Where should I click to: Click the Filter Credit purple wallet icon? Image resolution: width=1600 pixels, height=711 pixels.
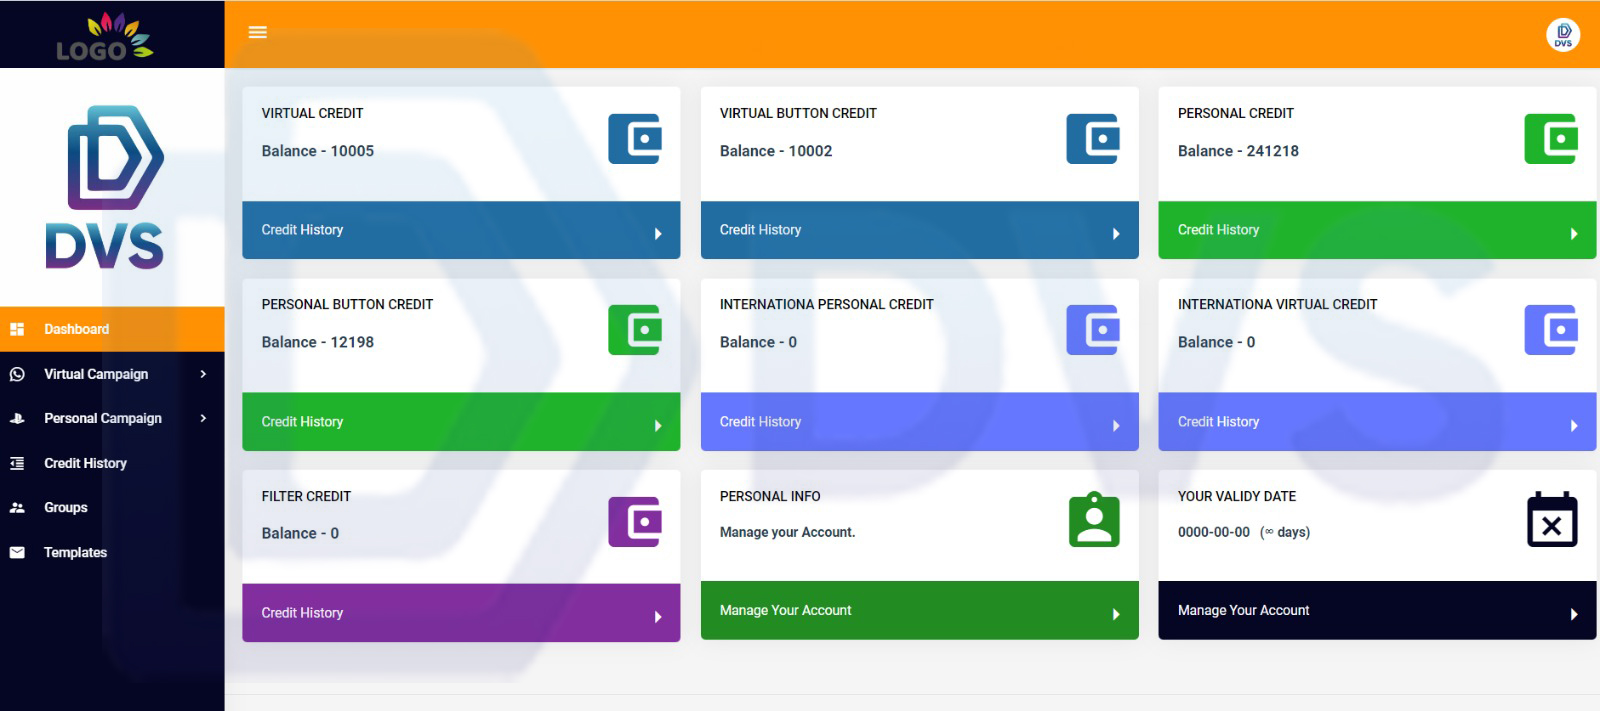[x=635, y=522]
